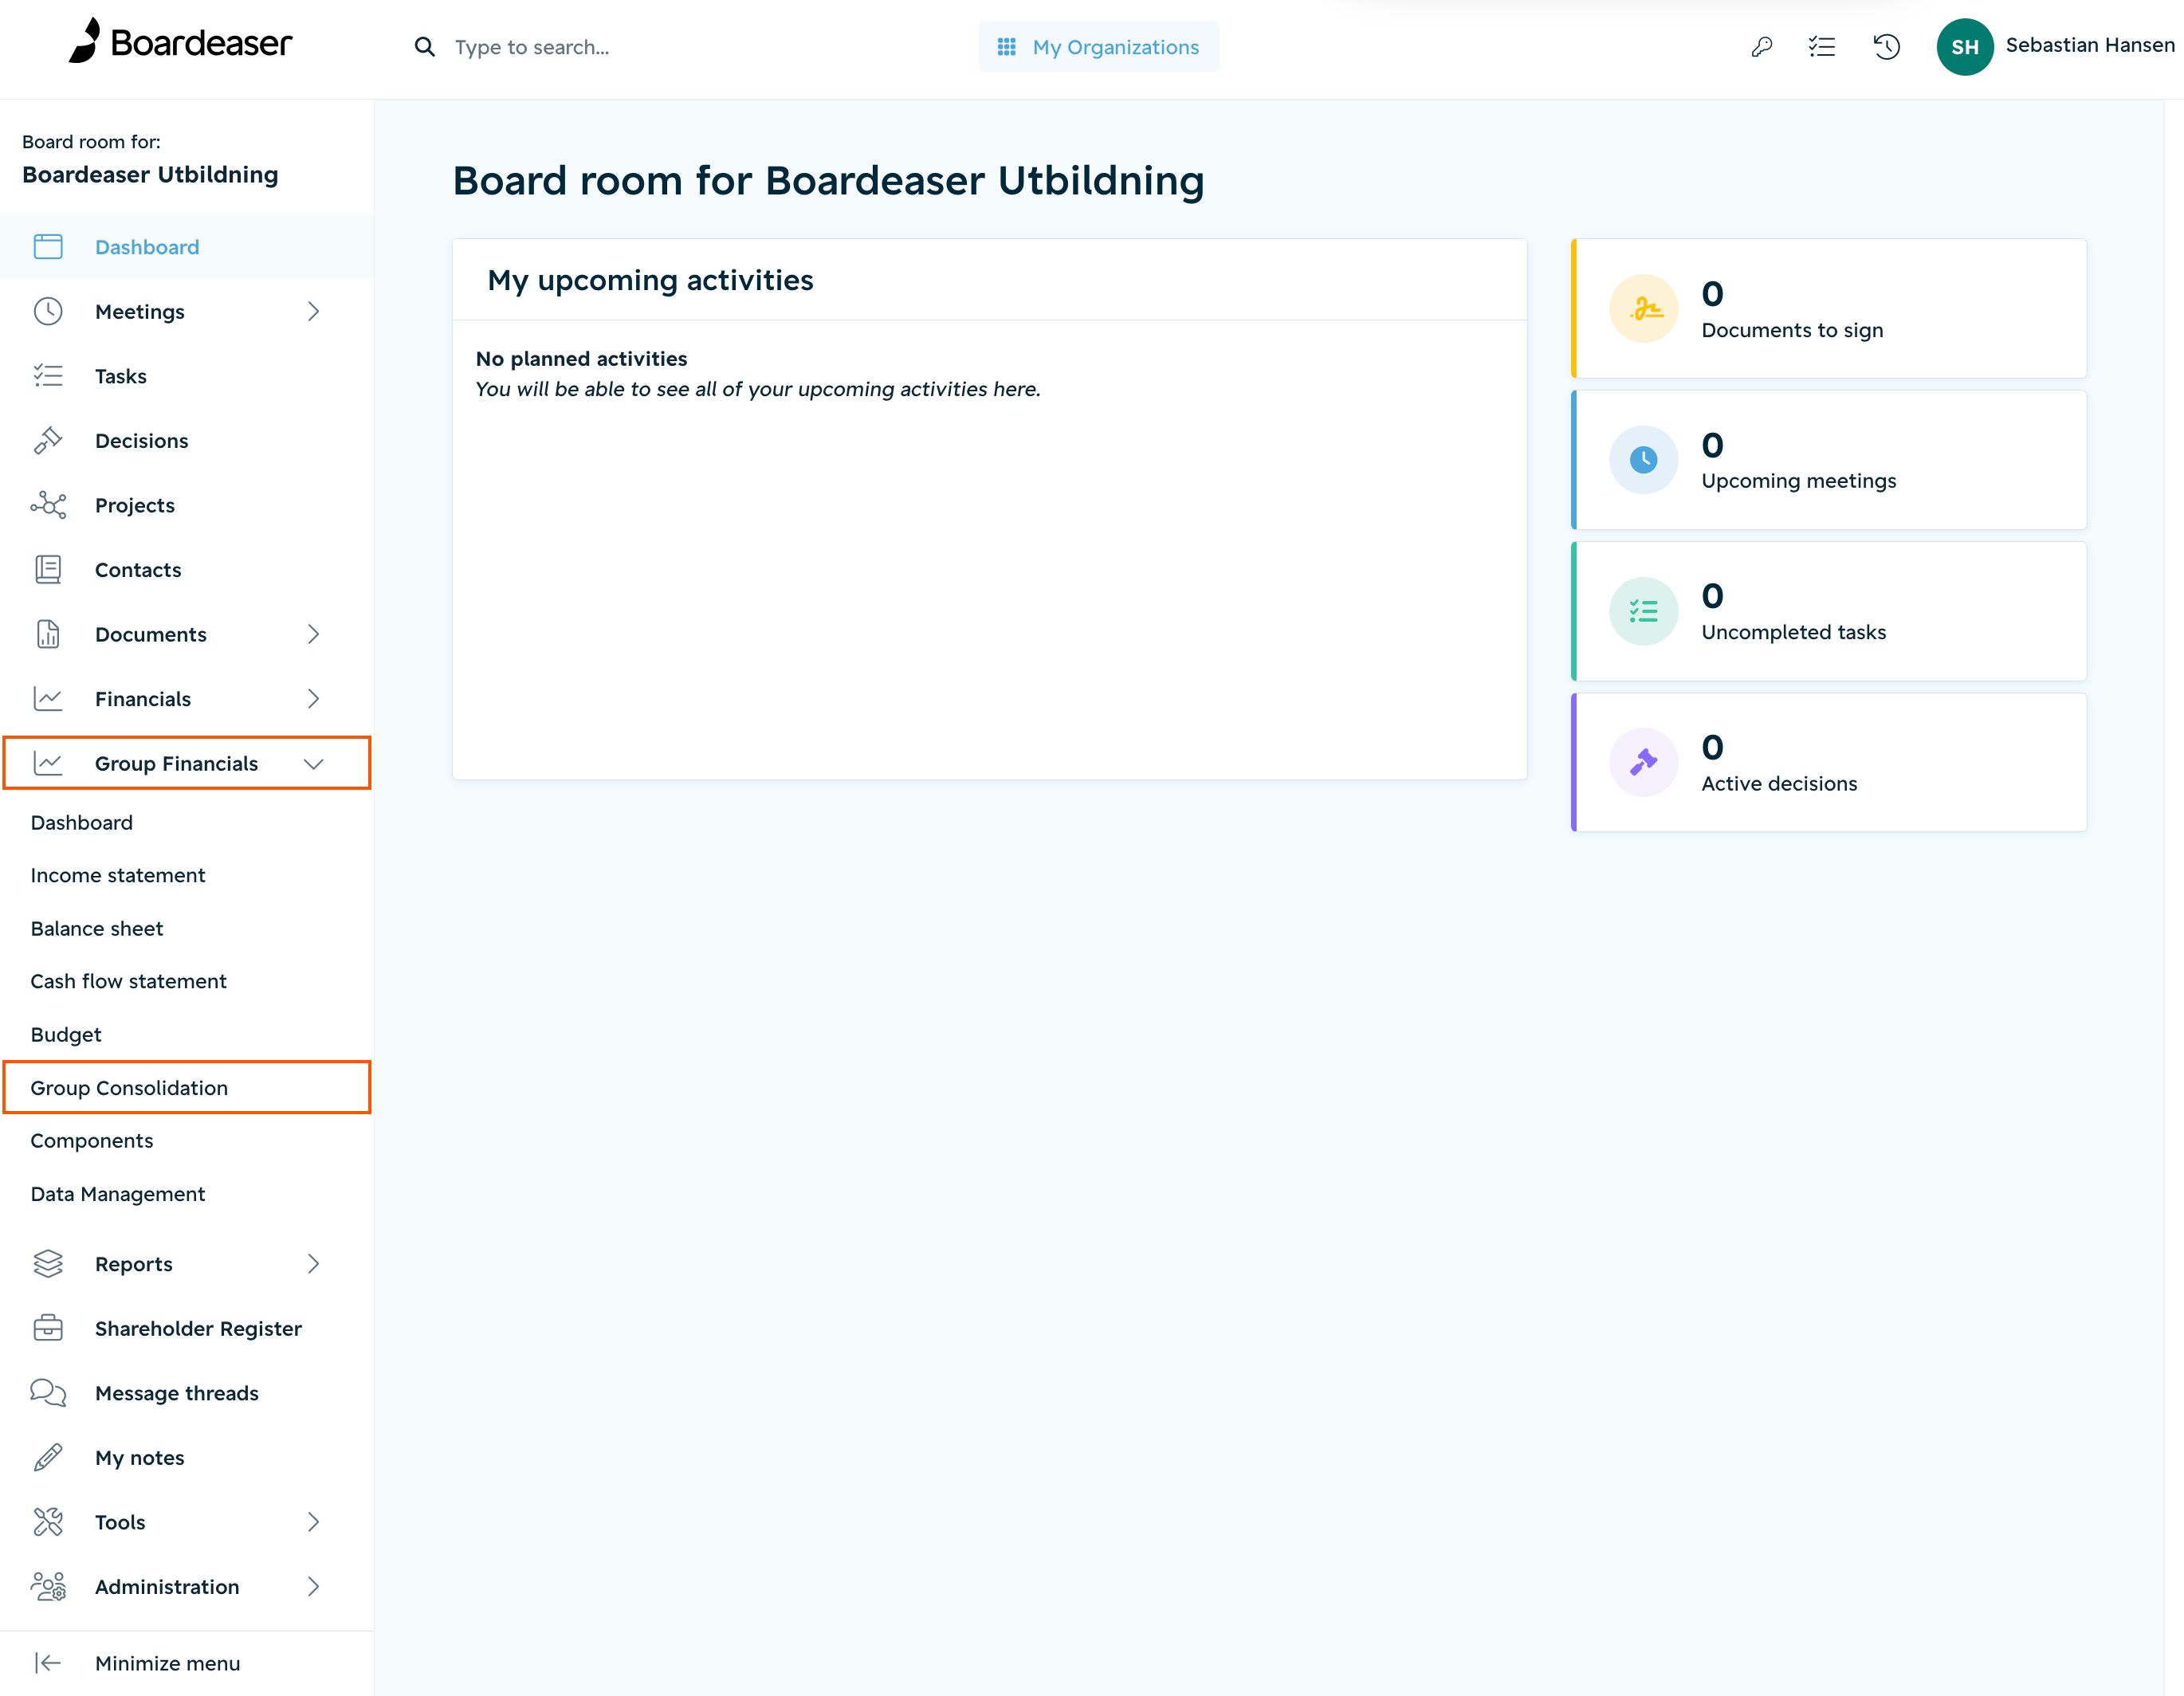Viewport: 2184px width, 1696px height.
Task: Click the Financials chart icon
Action: click(48, 698)
